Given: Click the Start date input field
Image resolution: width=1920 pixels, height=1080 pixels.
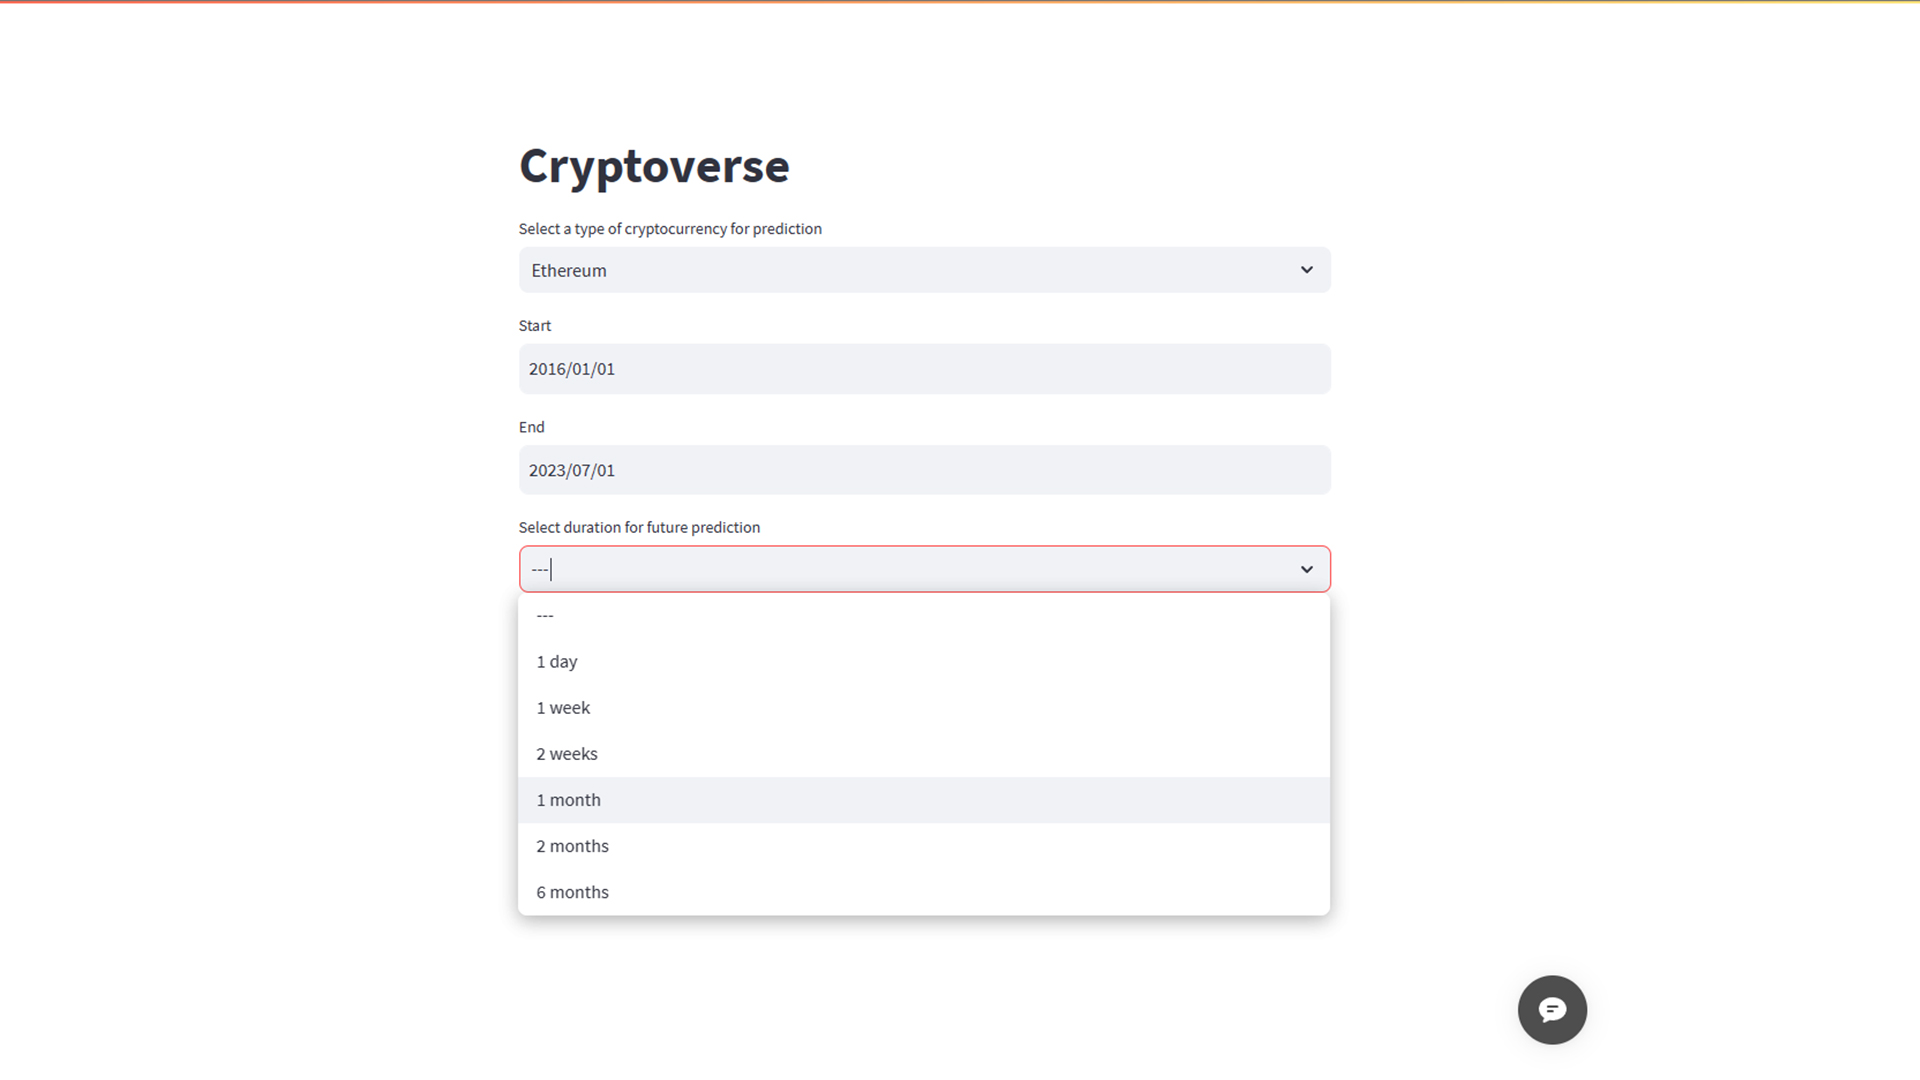Looking at the screenshot, I should [924, 368].
